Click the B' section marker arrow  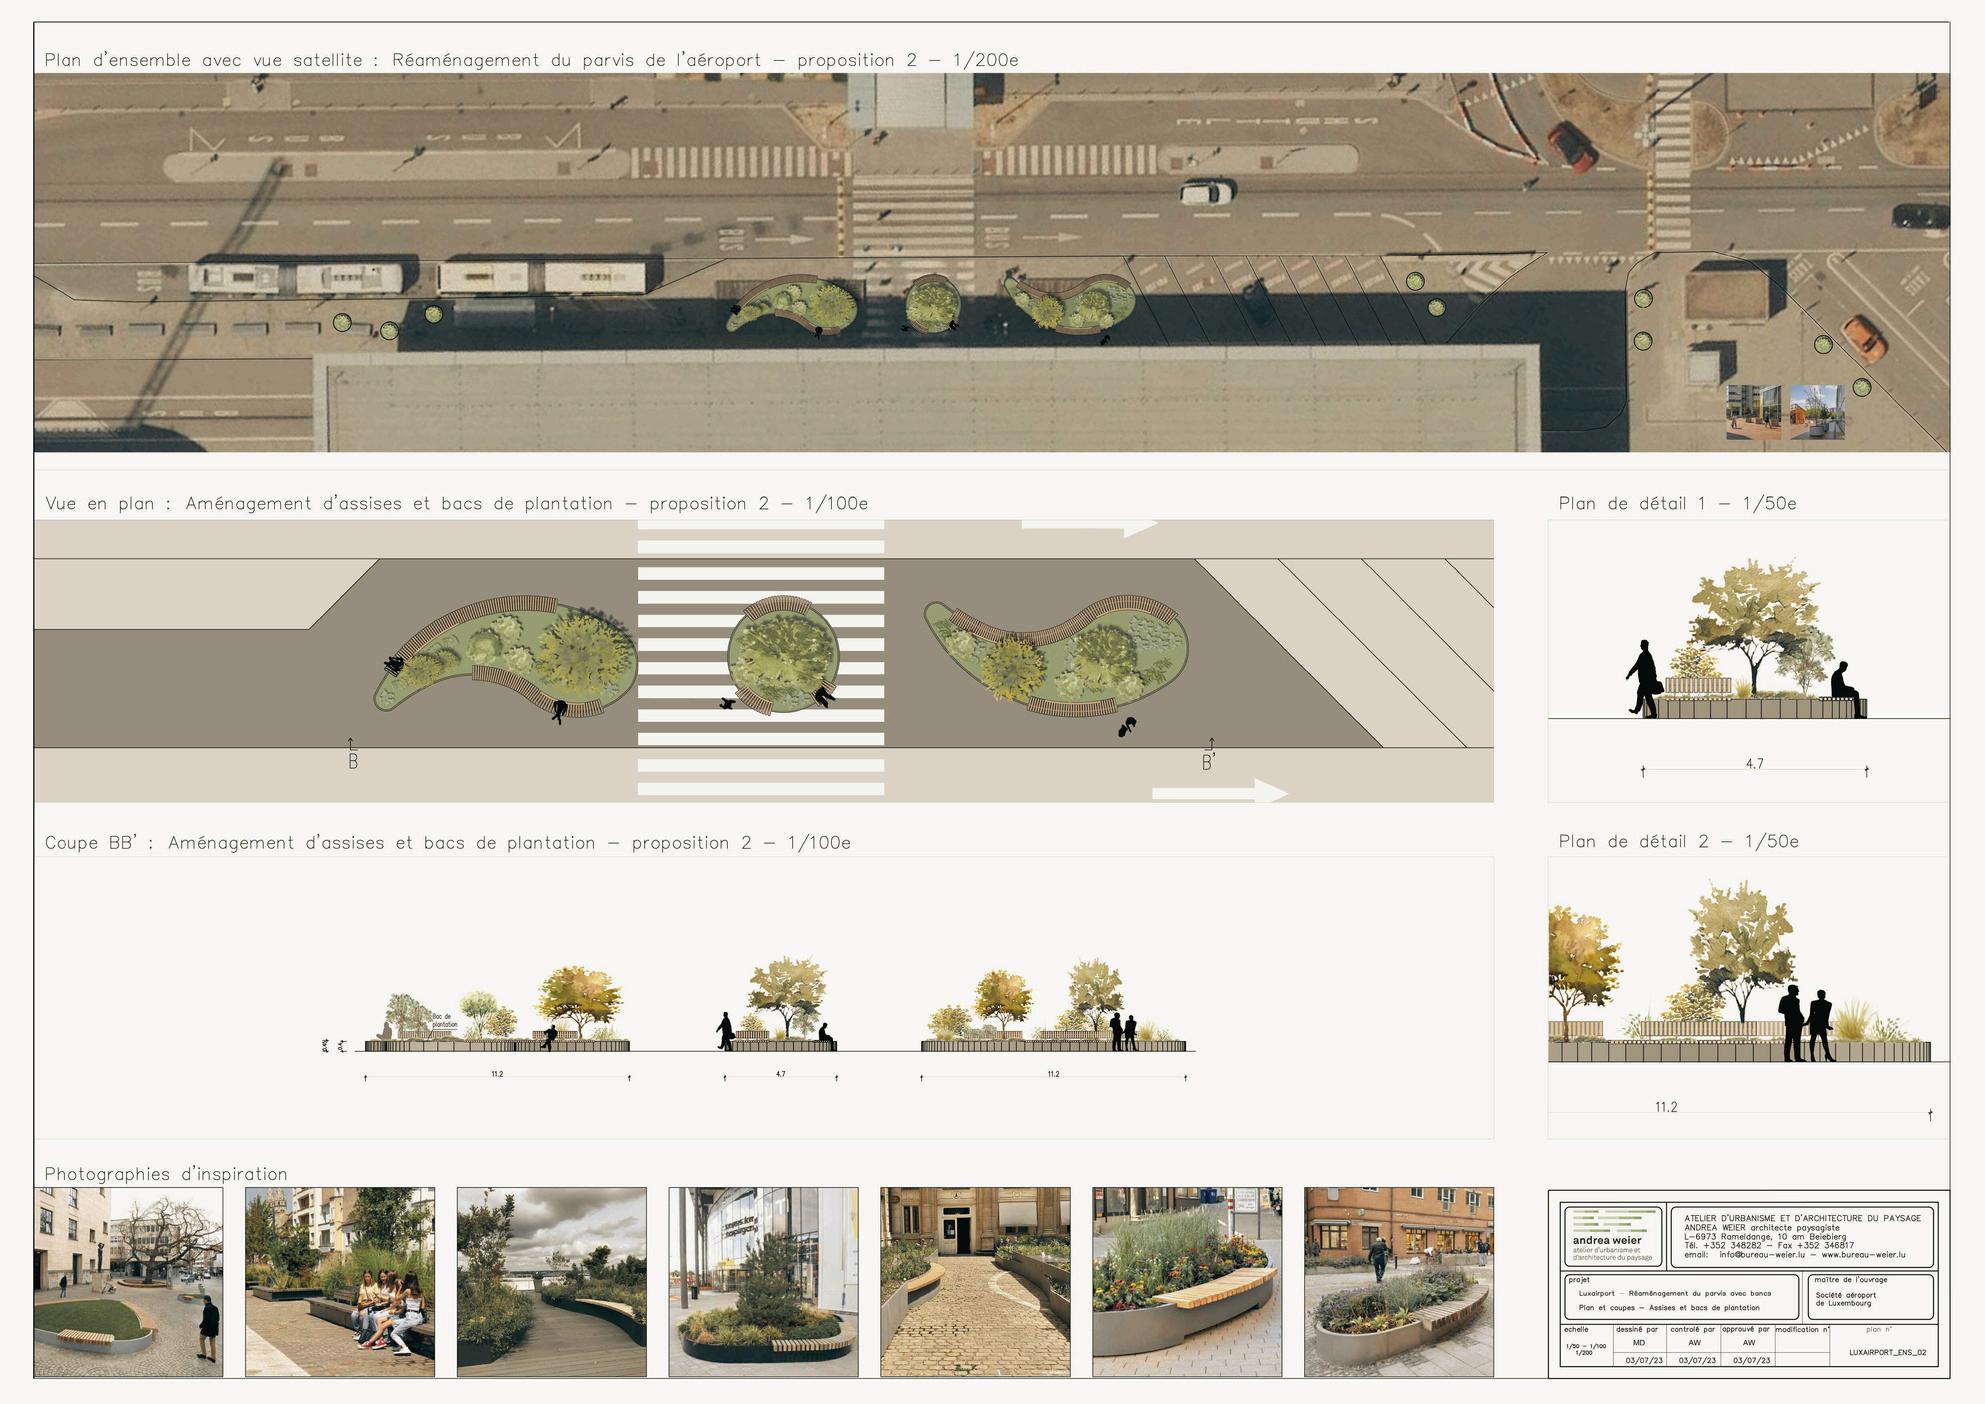[1210, 746]
